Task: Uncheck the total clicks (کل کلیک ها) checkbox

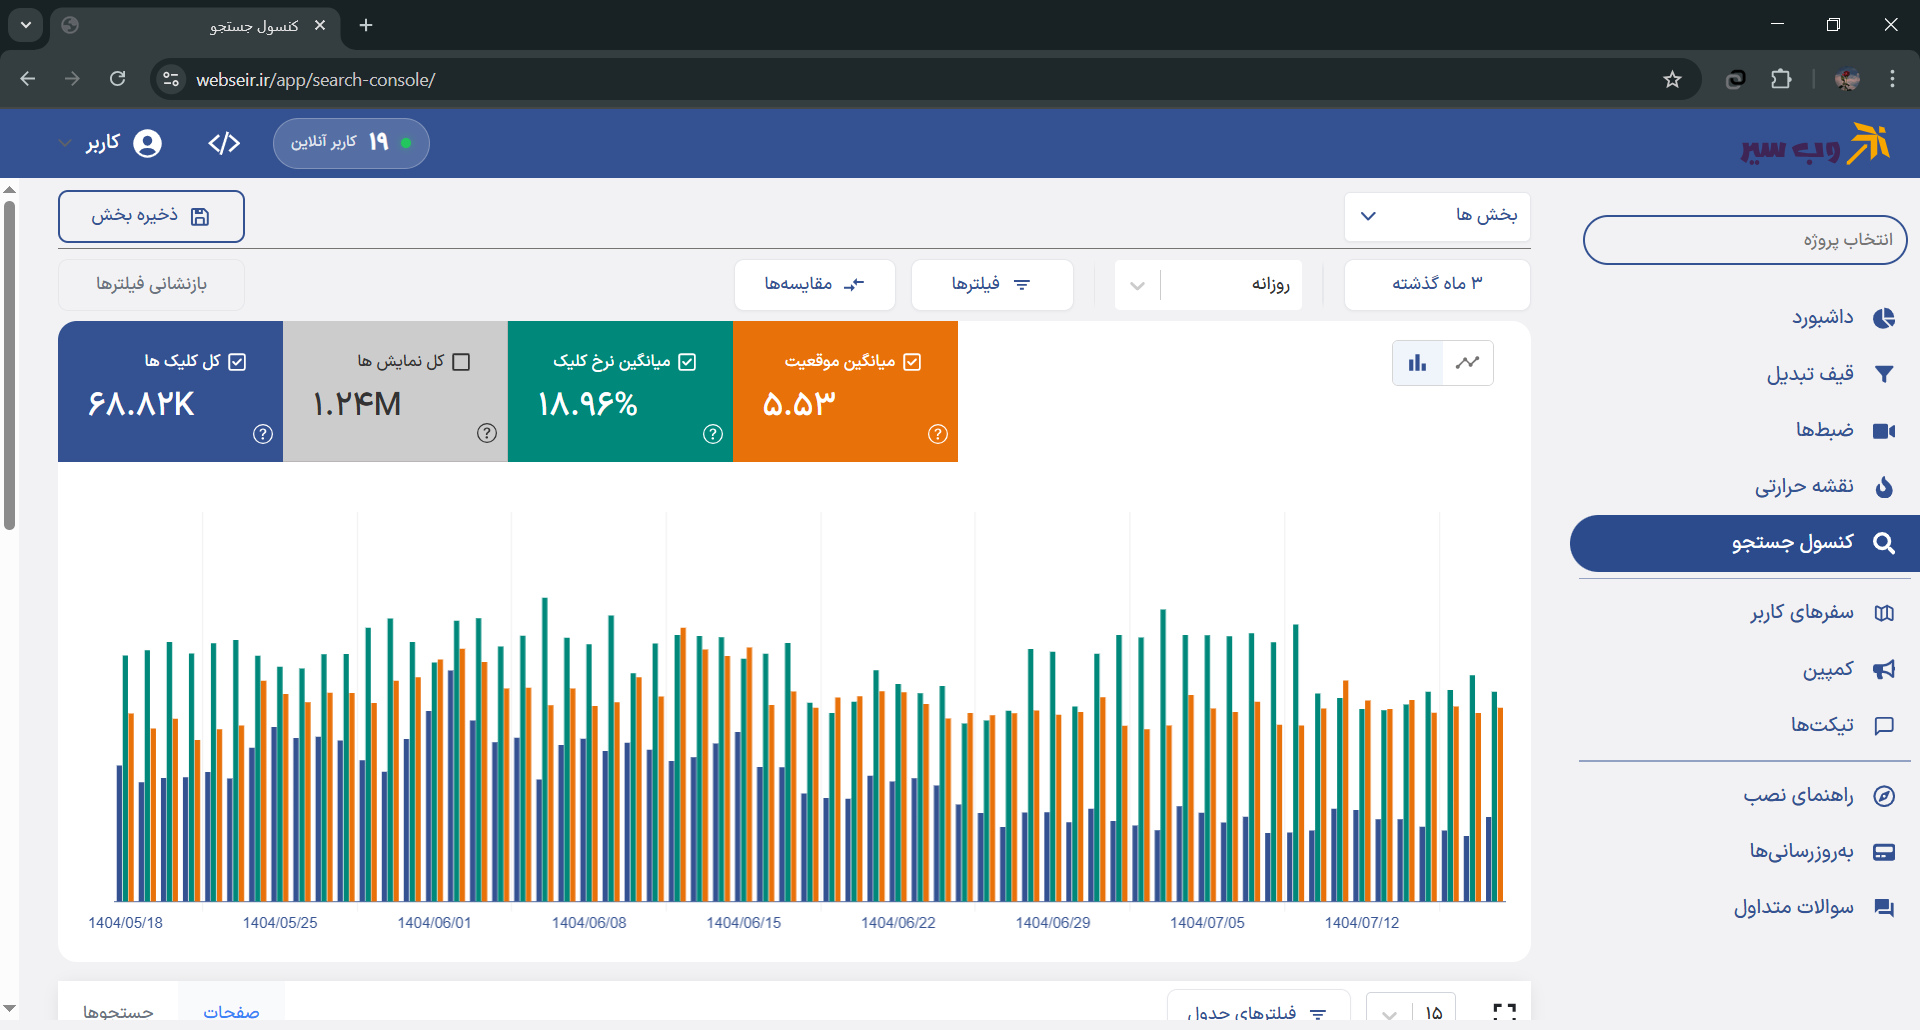Action: click(x=237, y=362)
